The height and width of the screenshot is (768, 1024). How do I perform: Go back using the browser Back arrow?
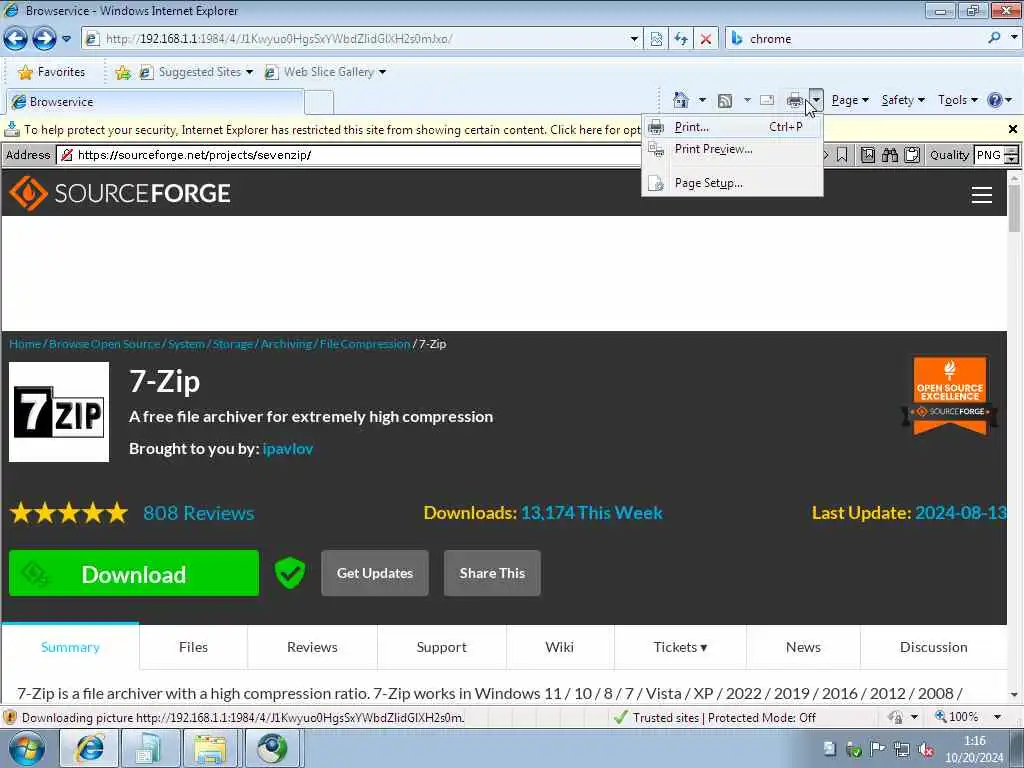pyautogui.click(x=16, y=39)
